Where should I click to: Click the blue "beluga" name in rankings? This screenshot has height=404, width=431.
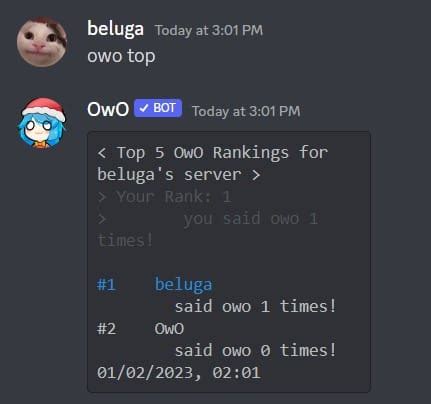(x=183, y=285)
